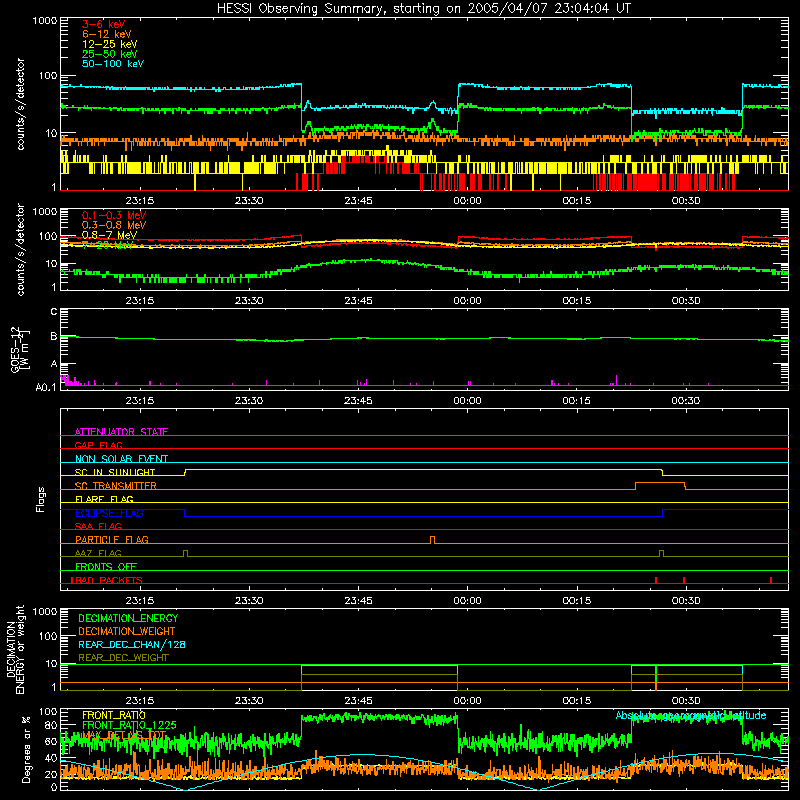Select the DECIMATION_WEIGHT legend label
Image resolution: width=800 pixels, height=800 pixels.
point(127,632)
